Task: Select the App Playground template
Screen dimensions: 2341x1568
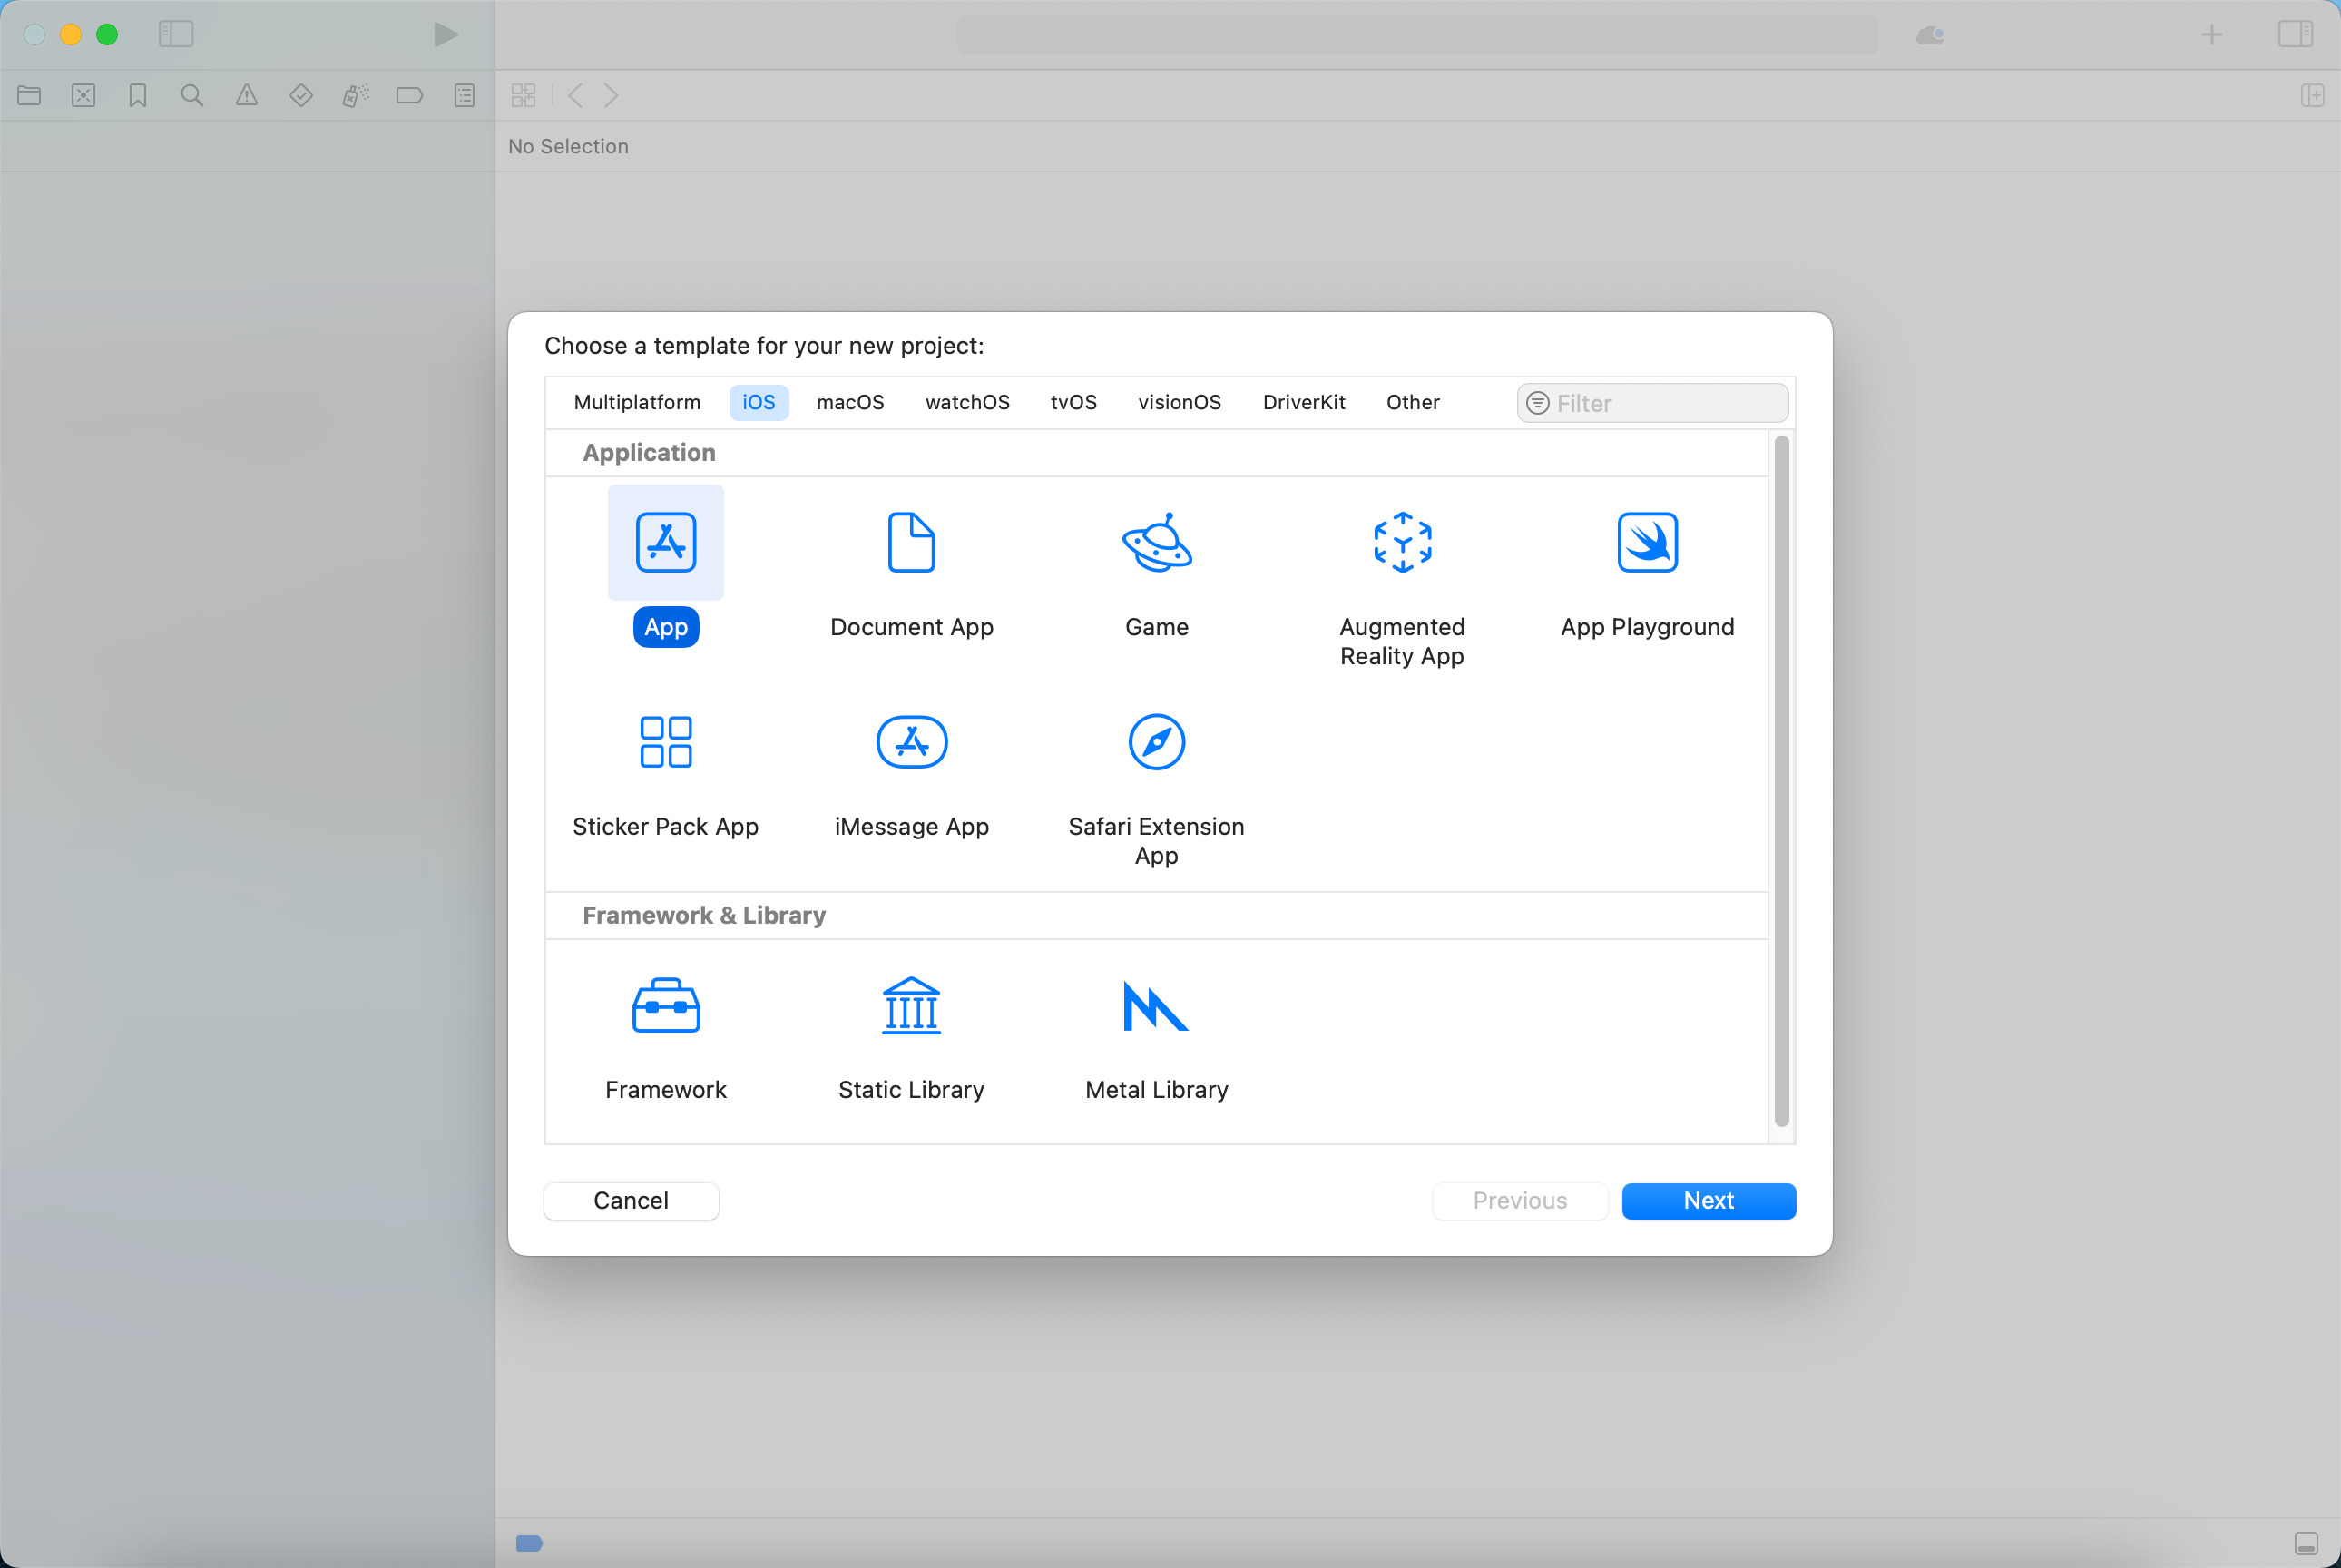Action: (1647, 543)
